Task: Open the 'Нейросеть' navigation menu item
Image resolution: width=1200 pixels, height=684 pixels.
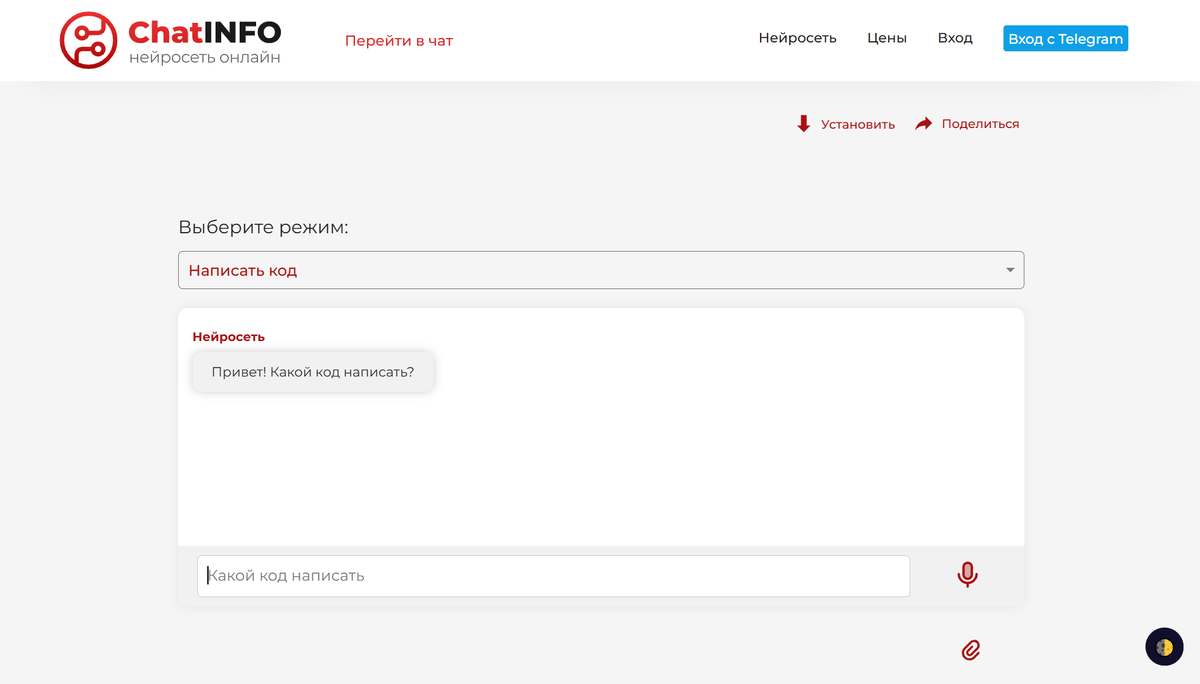Action: pyautogui.click(x=797, y=38)
